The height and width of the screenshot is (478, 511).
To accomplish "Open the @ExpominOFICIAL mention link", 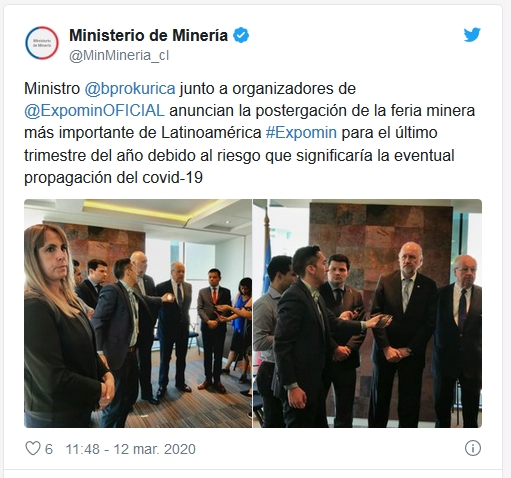I will 94,111.
